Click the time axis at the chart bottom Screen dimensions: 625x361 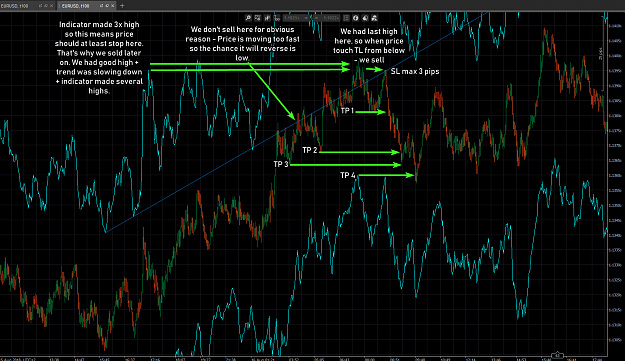coord(304,358)
